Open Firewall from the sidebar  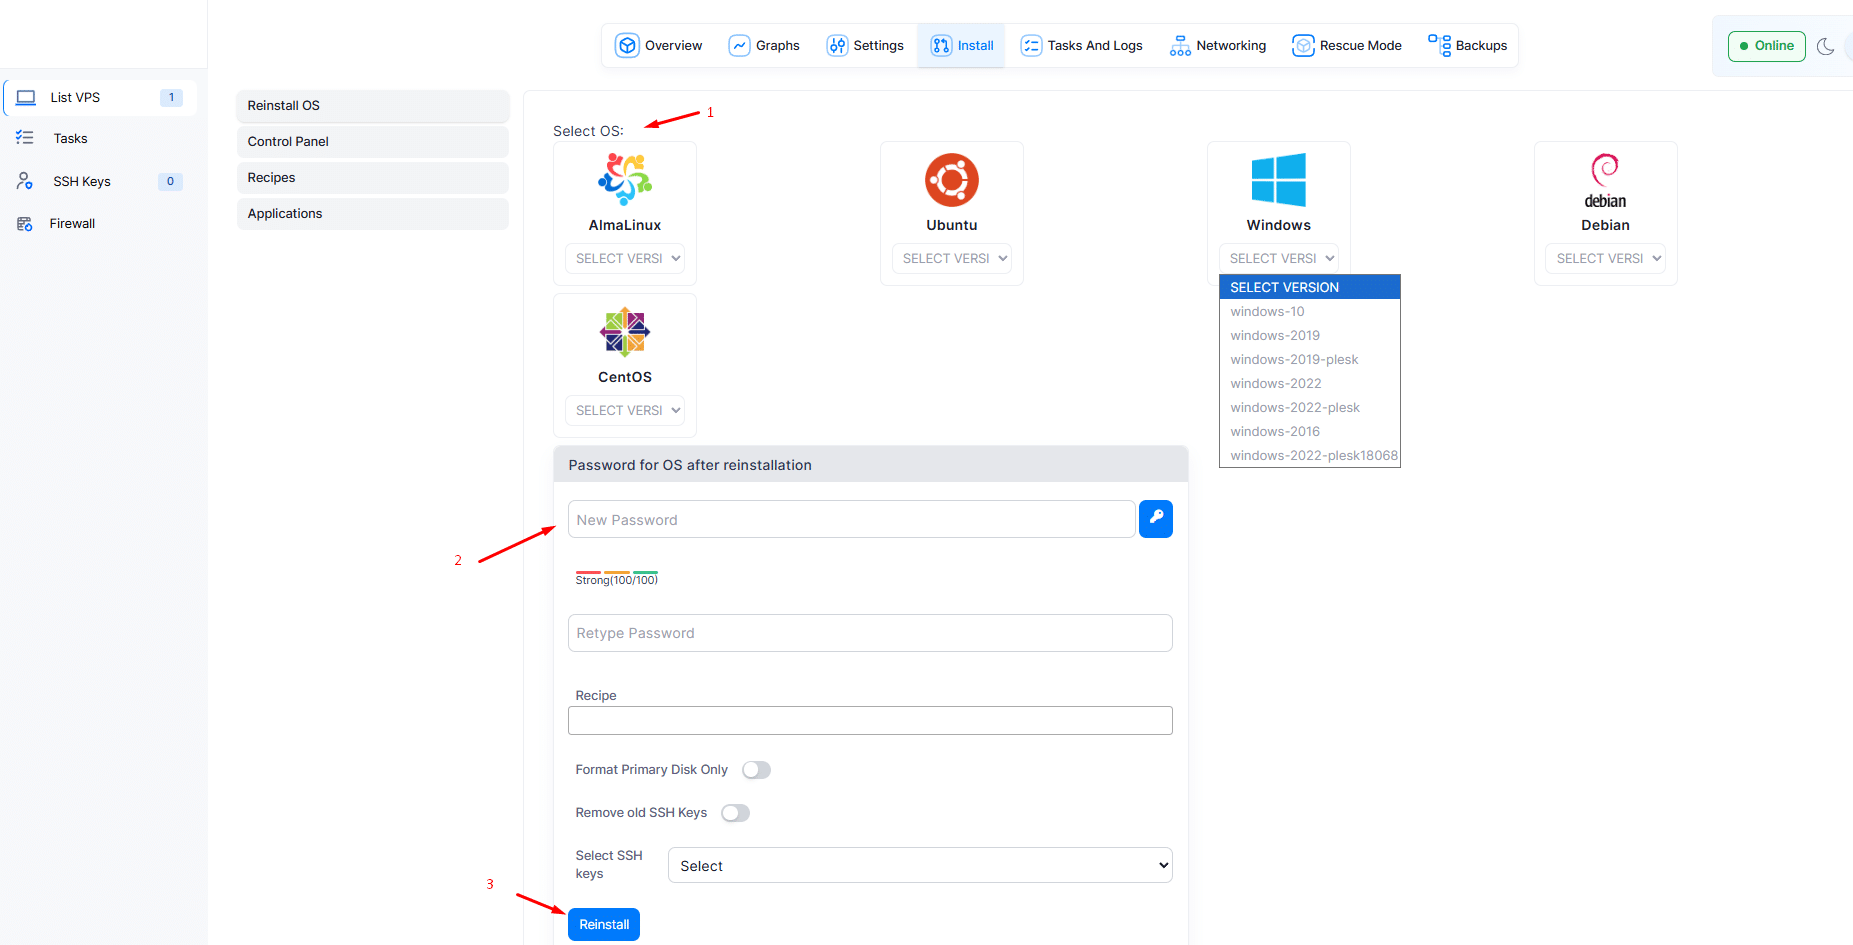[72, 224]
